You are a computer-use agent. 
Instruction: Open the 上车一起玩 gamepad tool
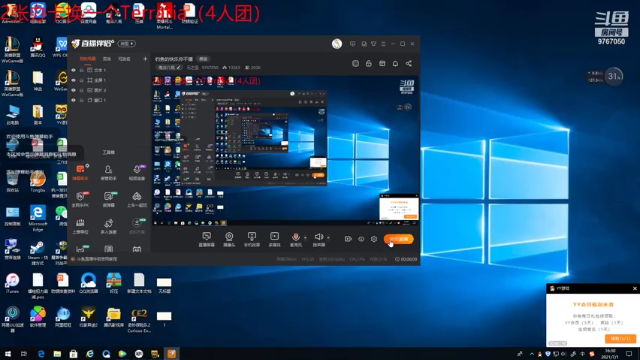click(137, 199)
